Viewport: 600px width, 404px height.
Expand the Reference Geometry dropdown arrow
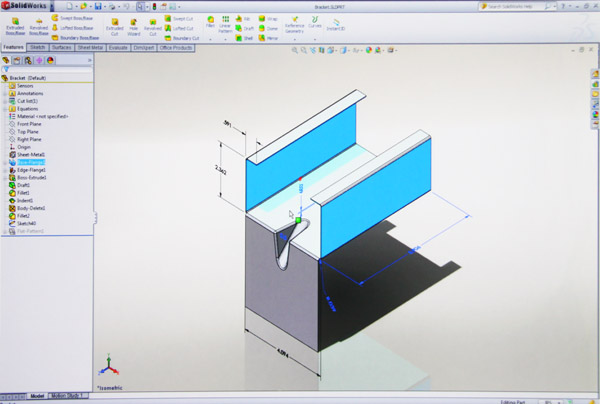[x=294, y=39]
